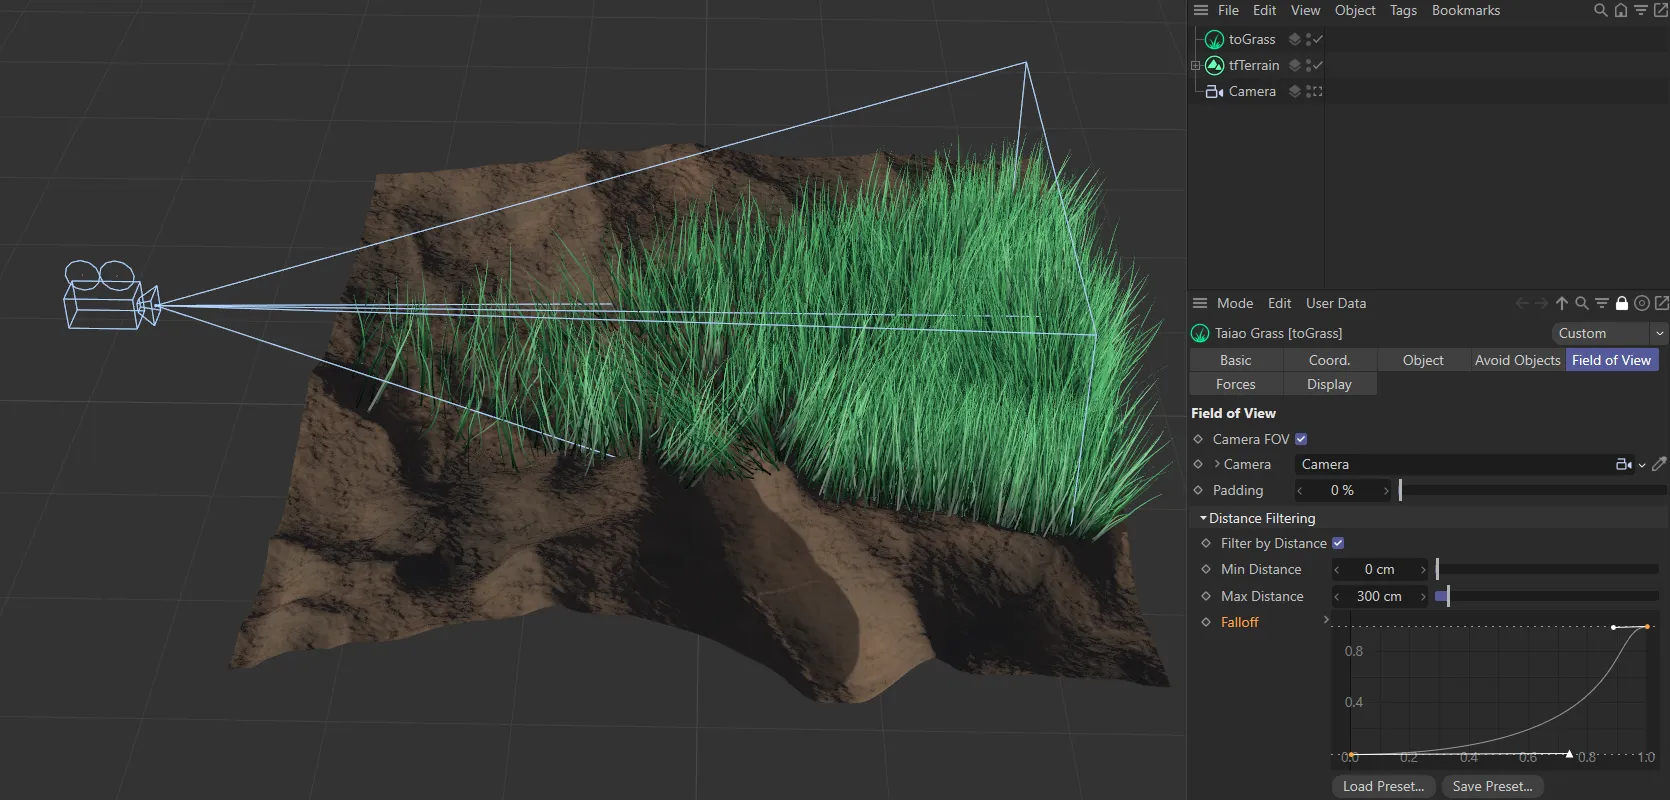Viewport: 1670px width, 800px height.
Task: Click the Save Preset button
Action: point(1492,787)
